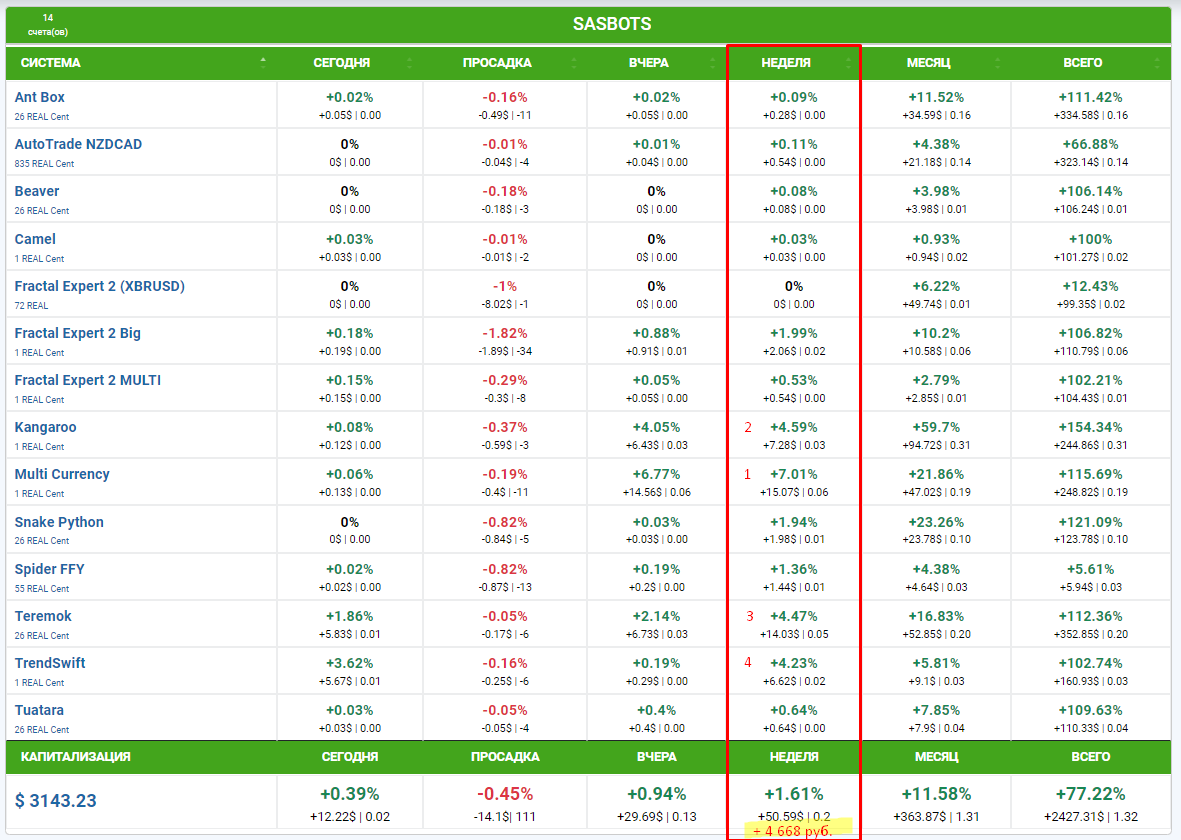Open the Camel system link
1181x840 pixels.
[x=35, y=239]
